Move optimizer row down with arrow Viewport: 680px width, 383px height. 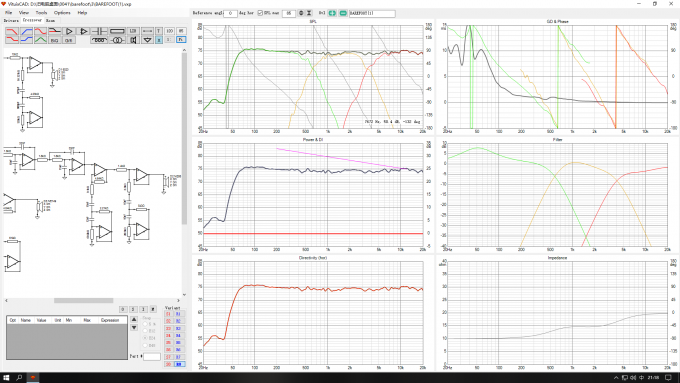click(x=134, y=327)
